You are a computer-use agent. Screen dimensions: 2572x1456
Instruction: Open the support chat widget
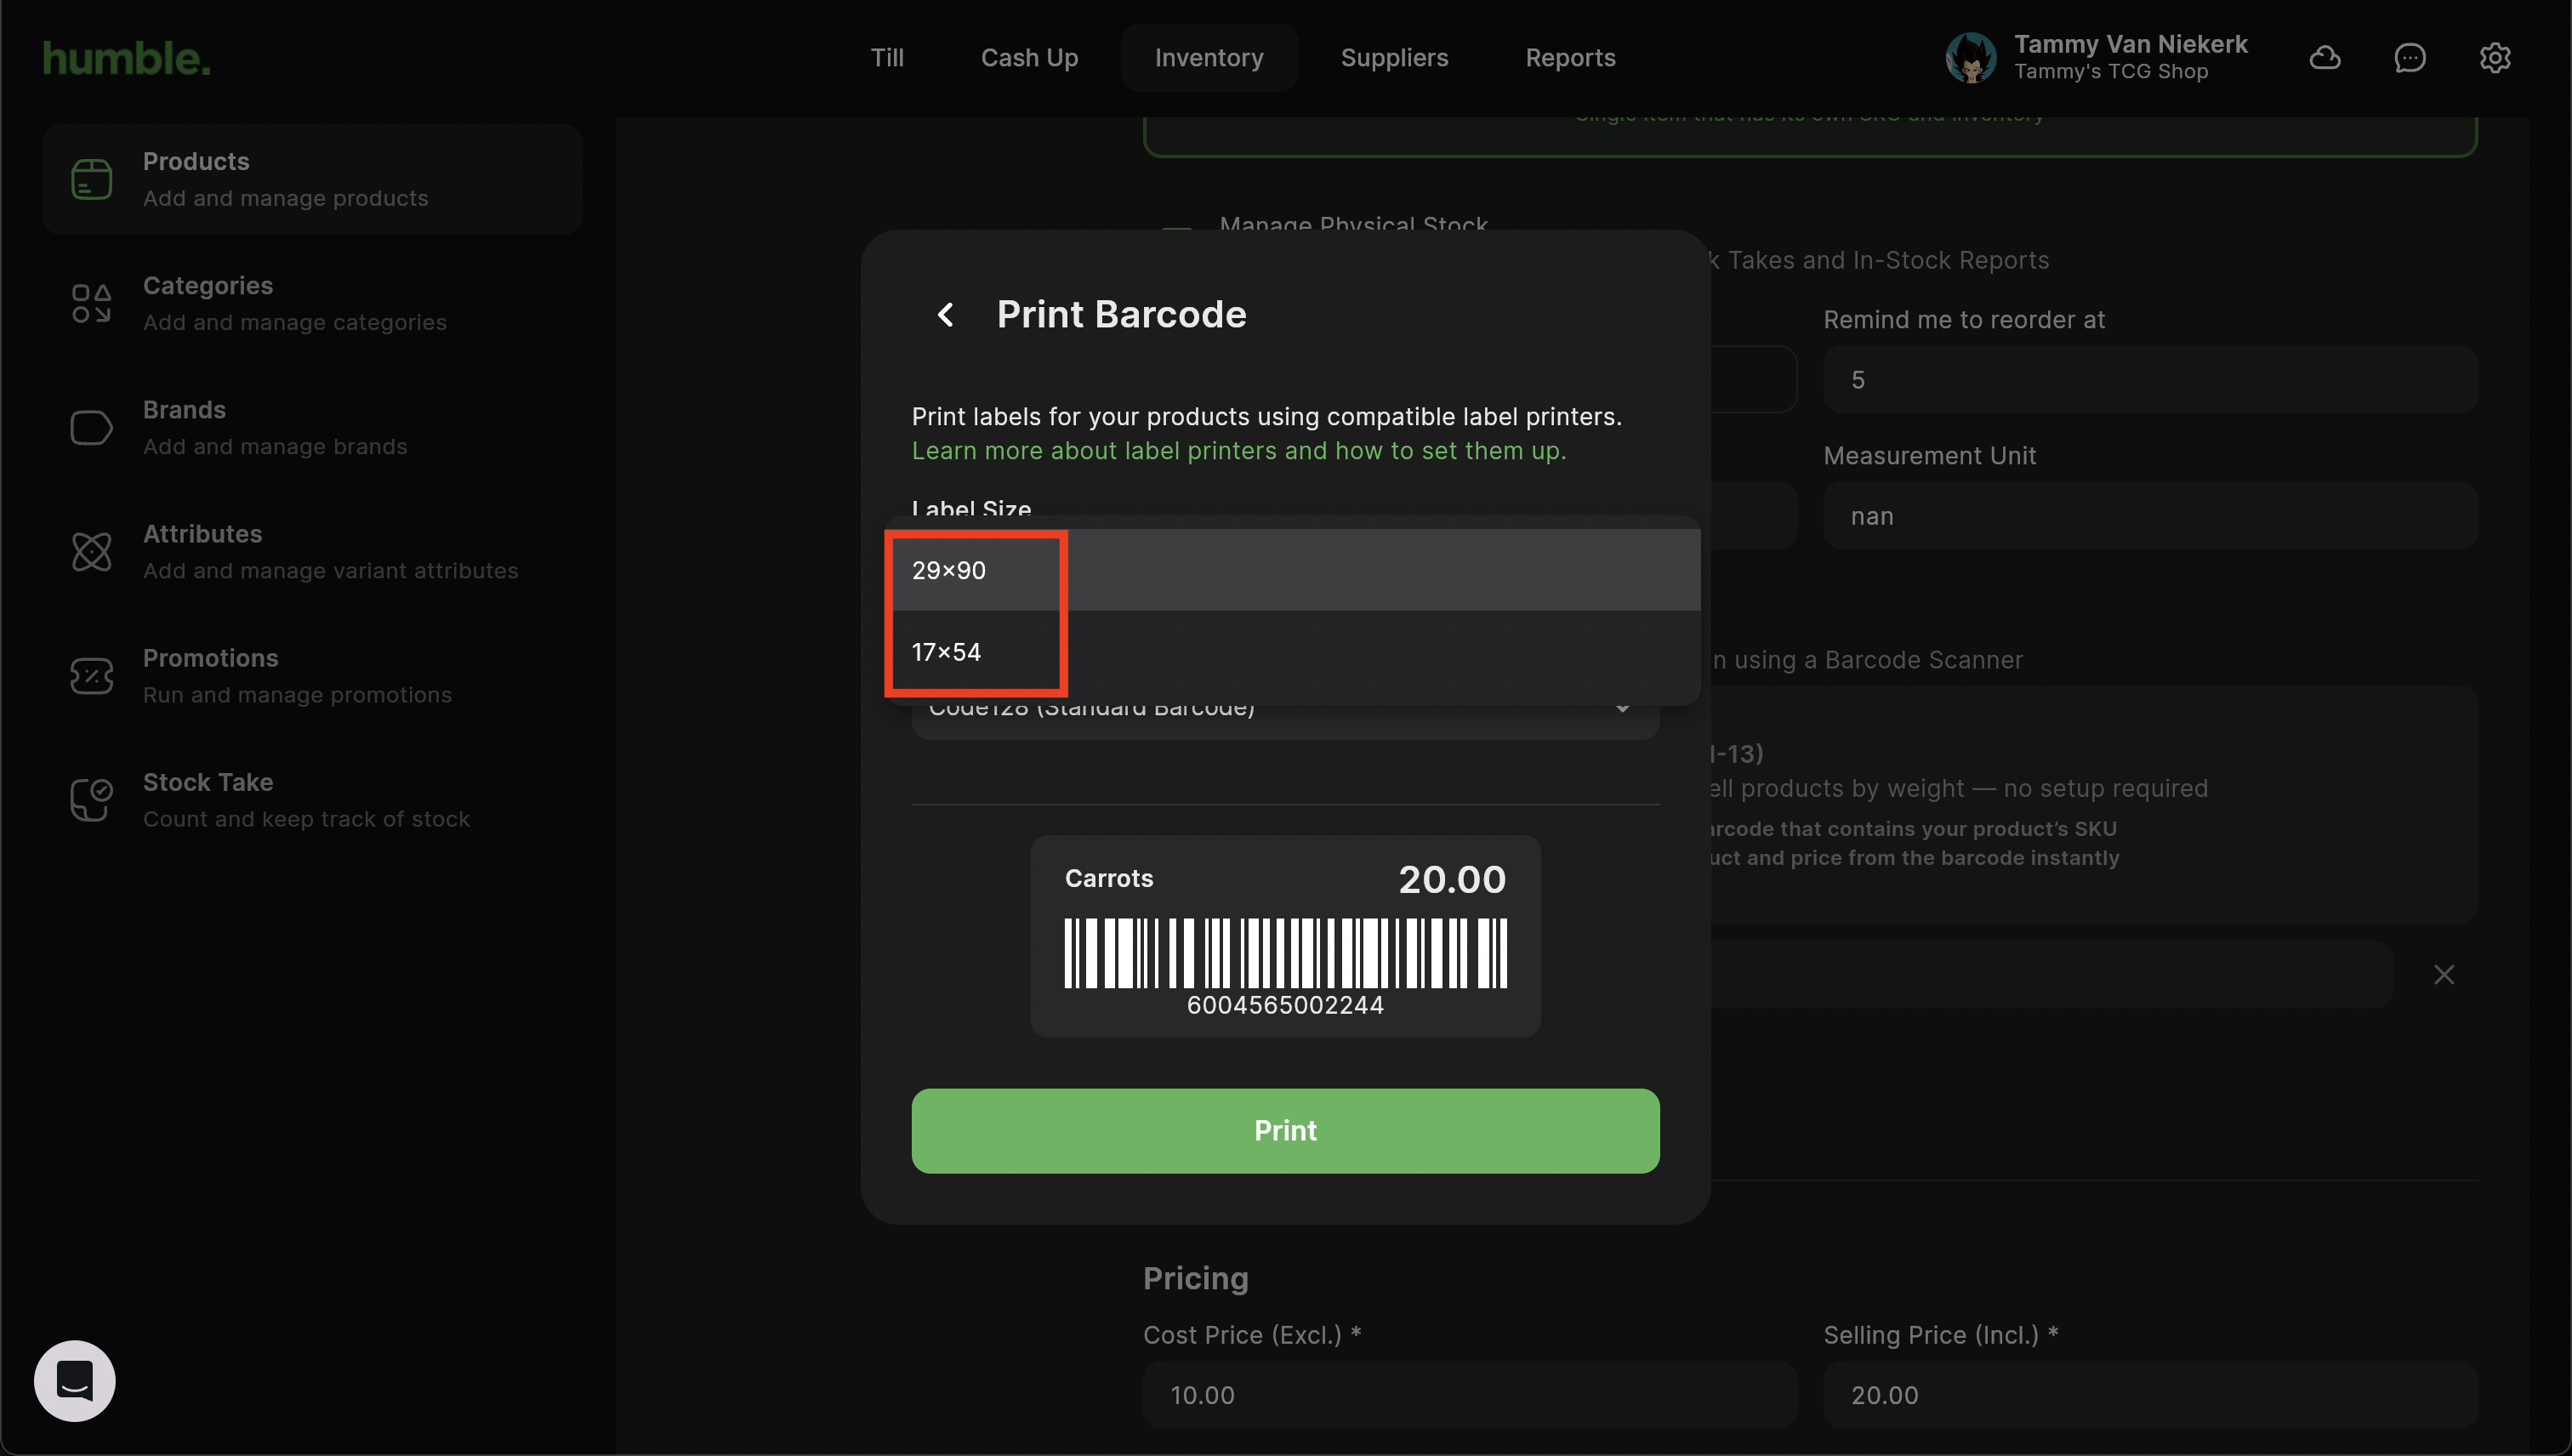click(75, 1381)
